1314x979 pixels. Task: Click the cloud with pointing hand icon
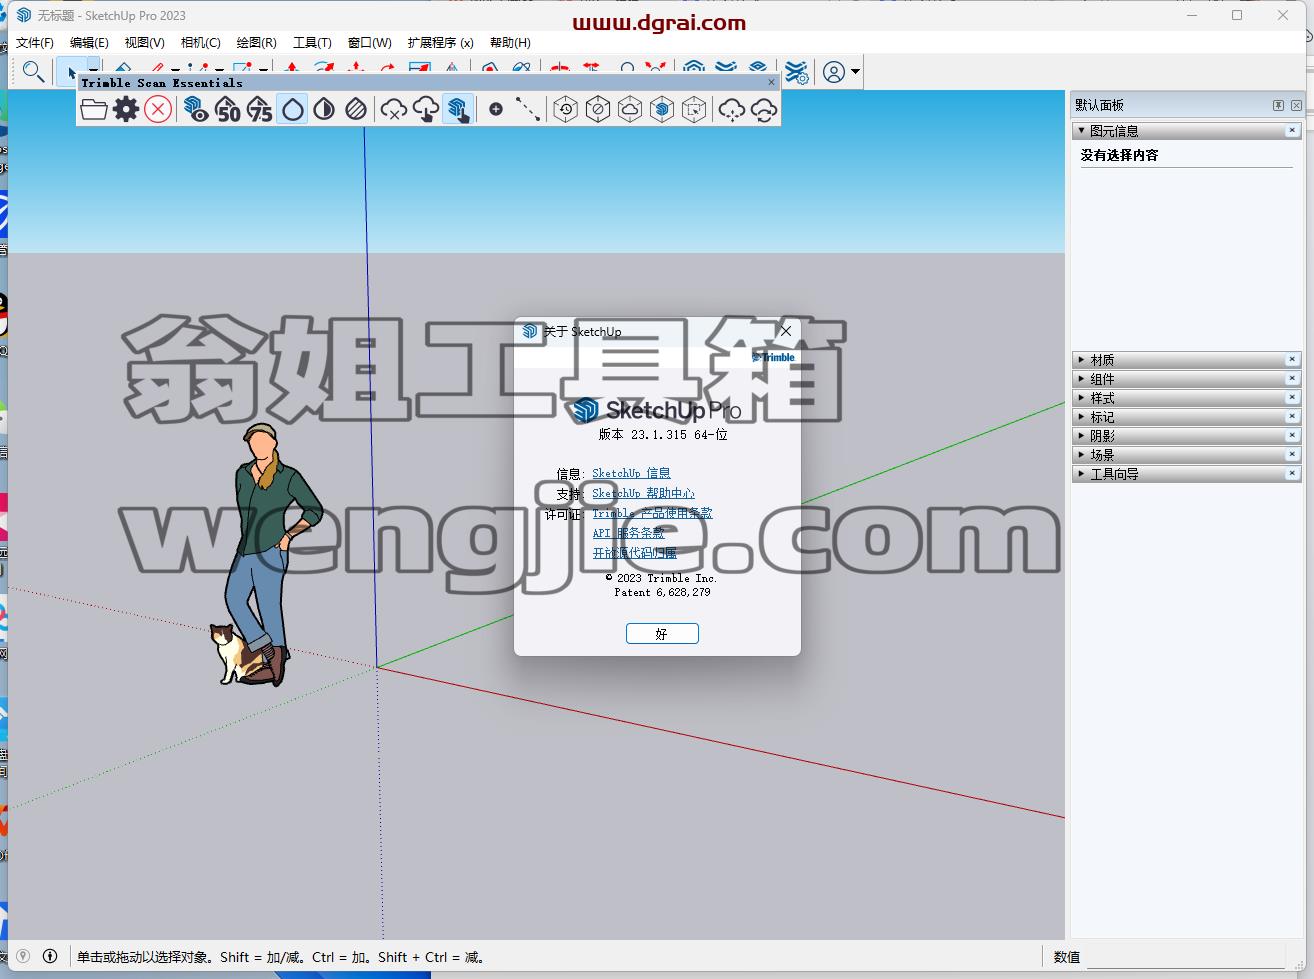click(426, 109)
